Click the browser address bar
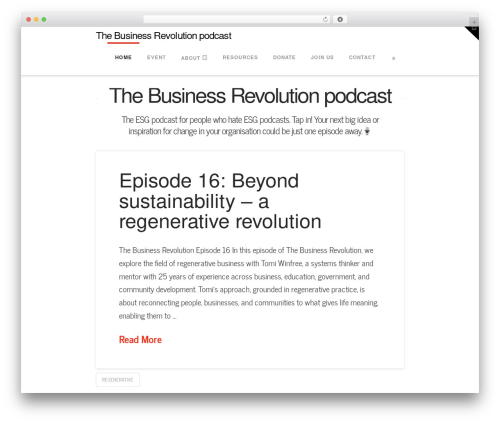 point(237,19)
